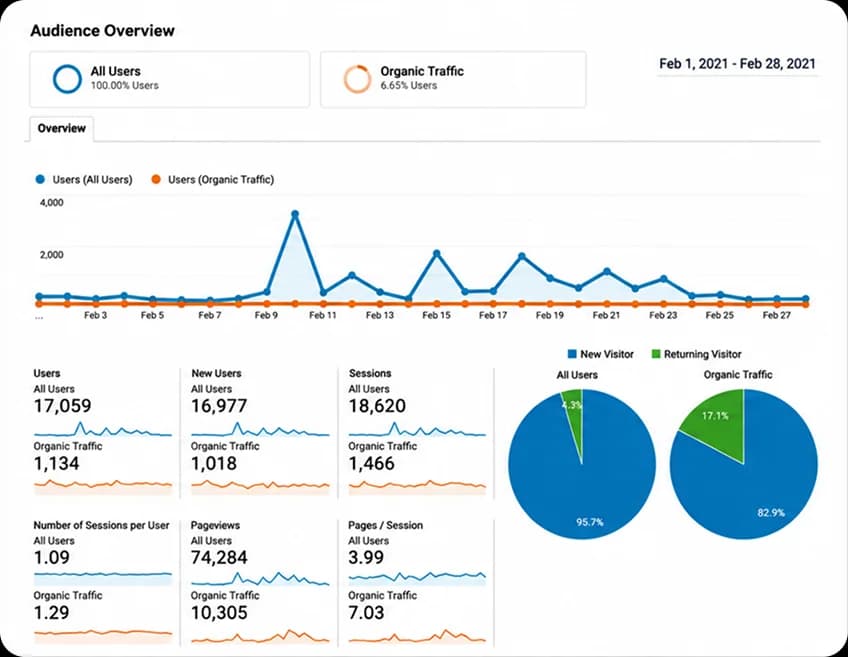Click the Pageviews metric title
This screenshot has height=657, width=848.
pos(215,526)
